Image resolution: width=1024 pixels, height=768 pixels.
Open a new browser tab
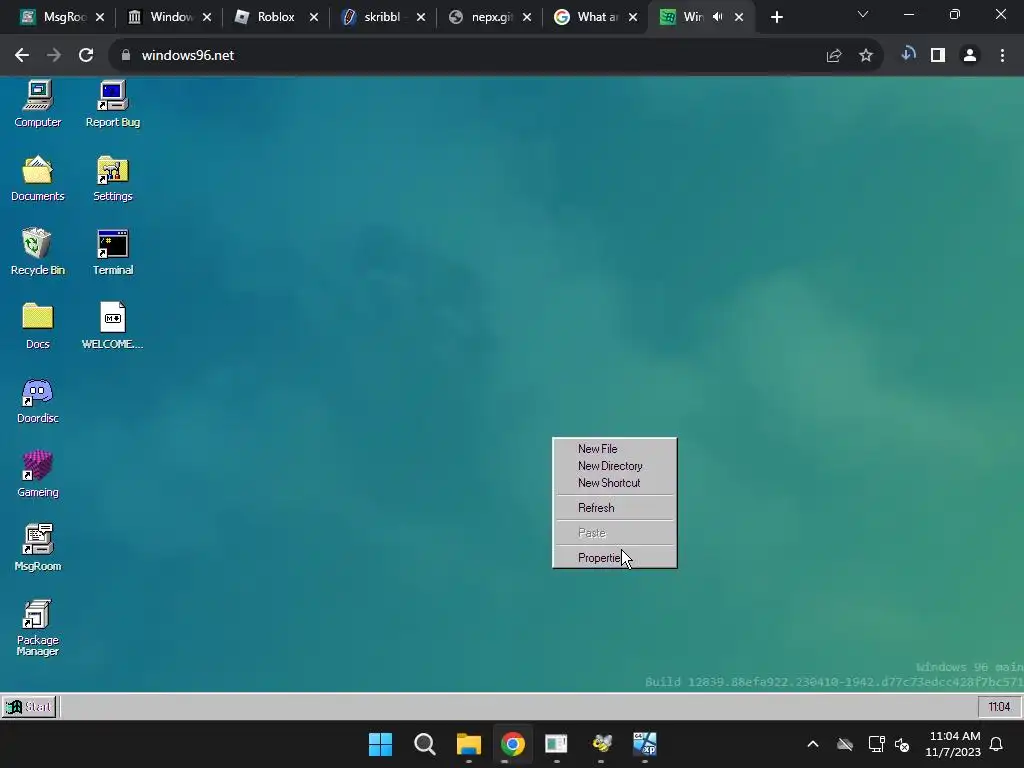[776, 18]
